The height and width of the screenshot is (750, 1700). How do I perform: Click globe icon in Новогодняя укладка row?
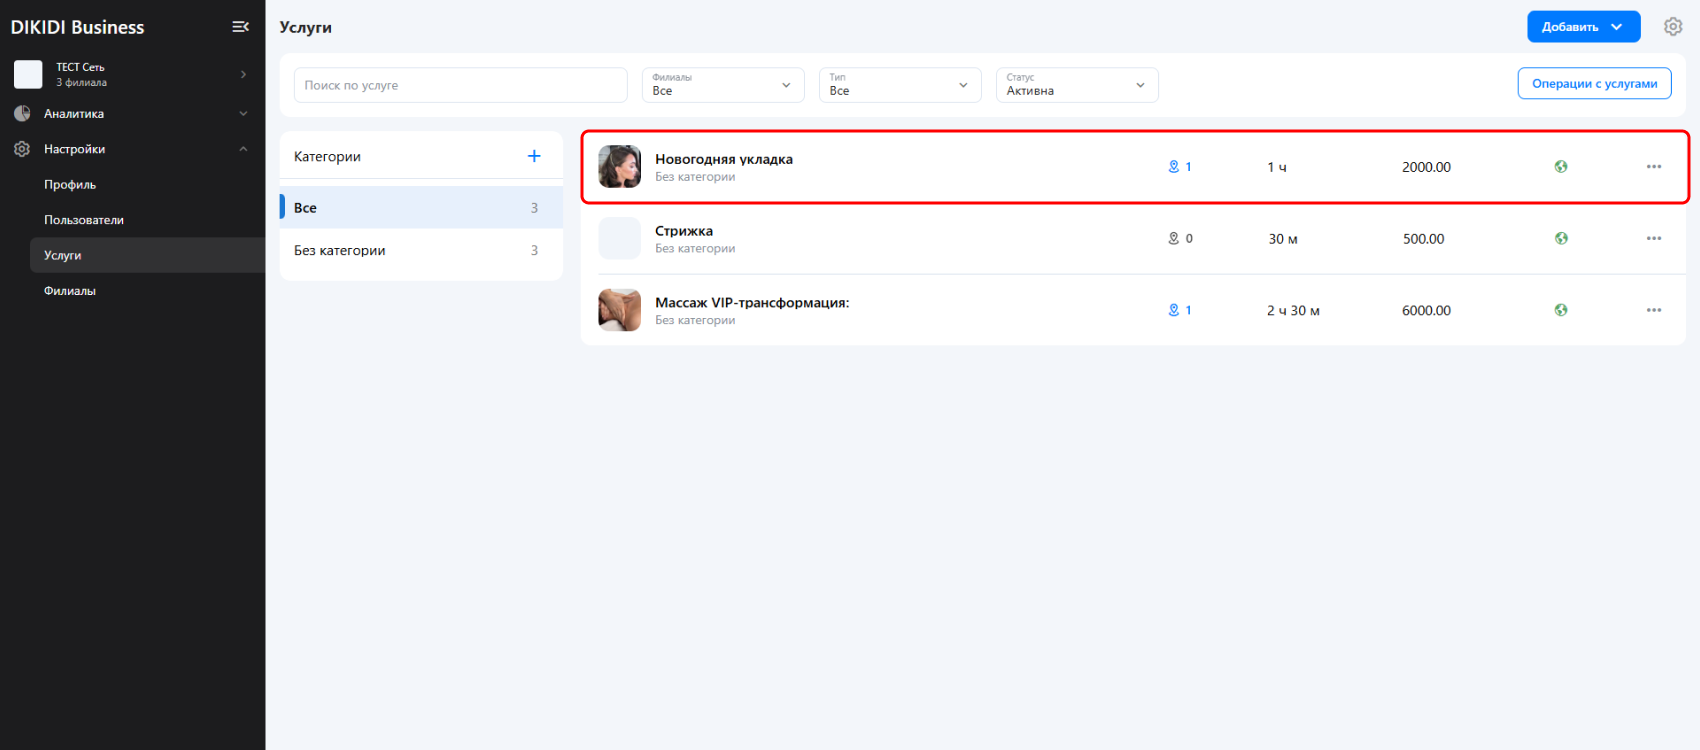tap(1561, 167)
